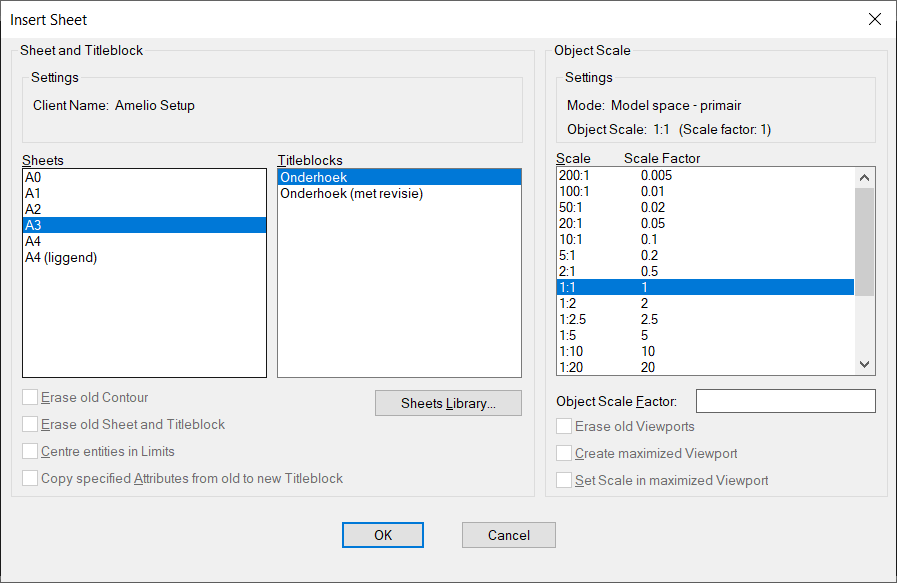
Task: Click the scale list scroll-down arrow
Action: [864, 364]
